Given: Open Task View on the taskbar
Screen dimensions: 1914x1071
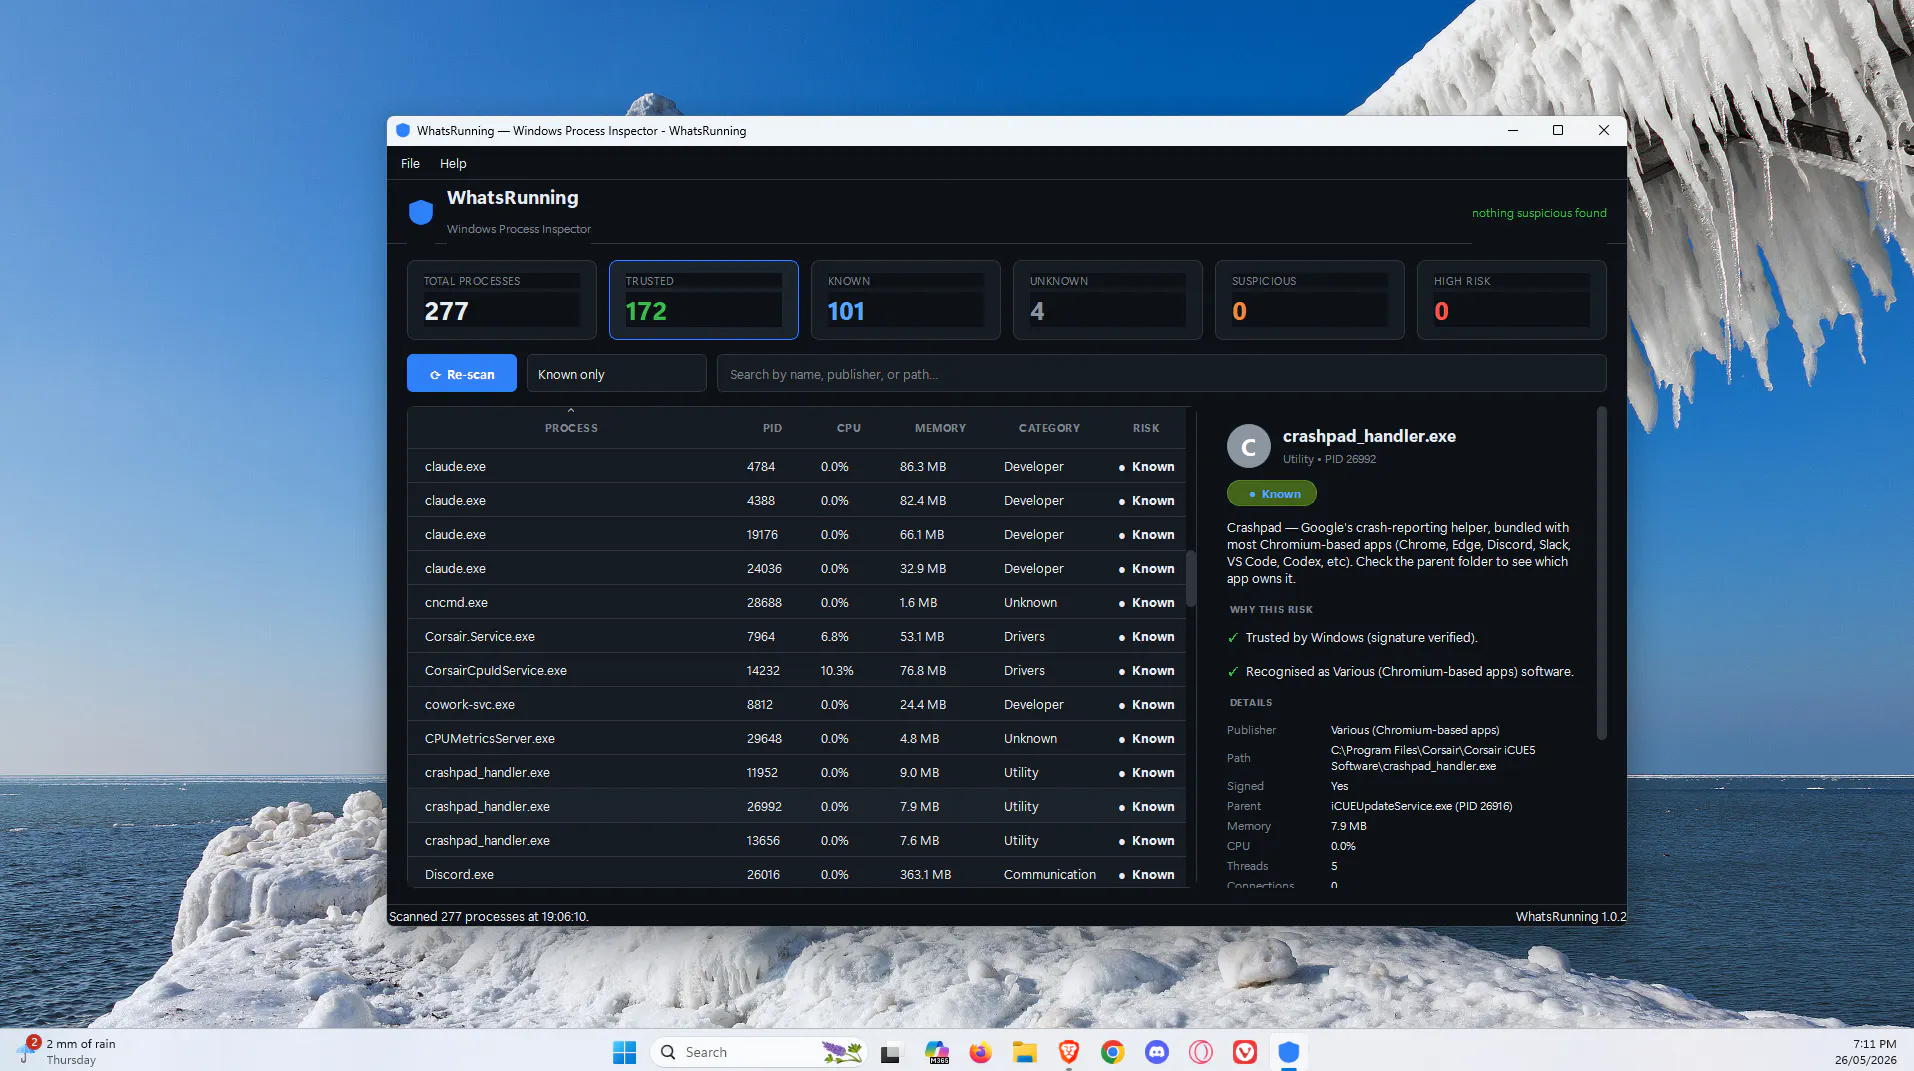Looking at the screenshot, I should [890, 1052].
